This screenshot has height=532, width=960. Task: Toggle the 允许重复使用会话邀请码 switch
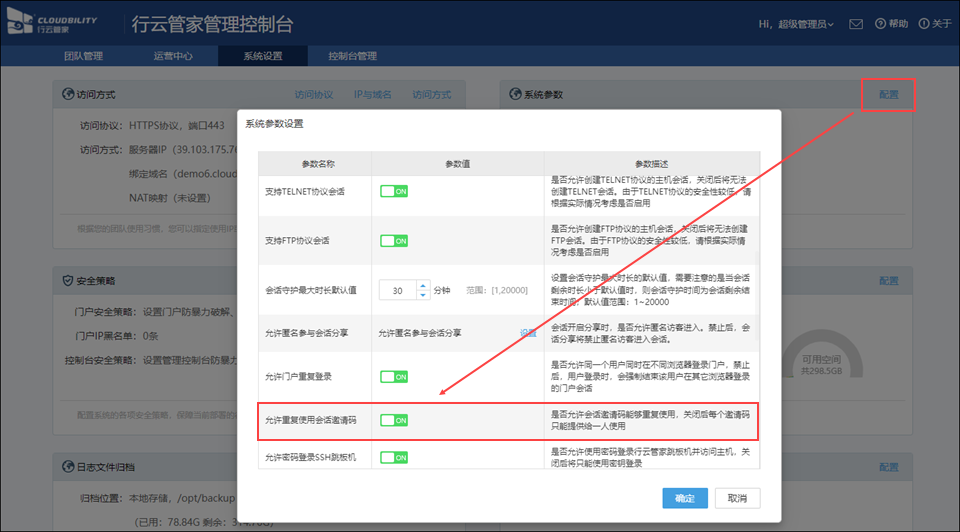tap(394, 421)
